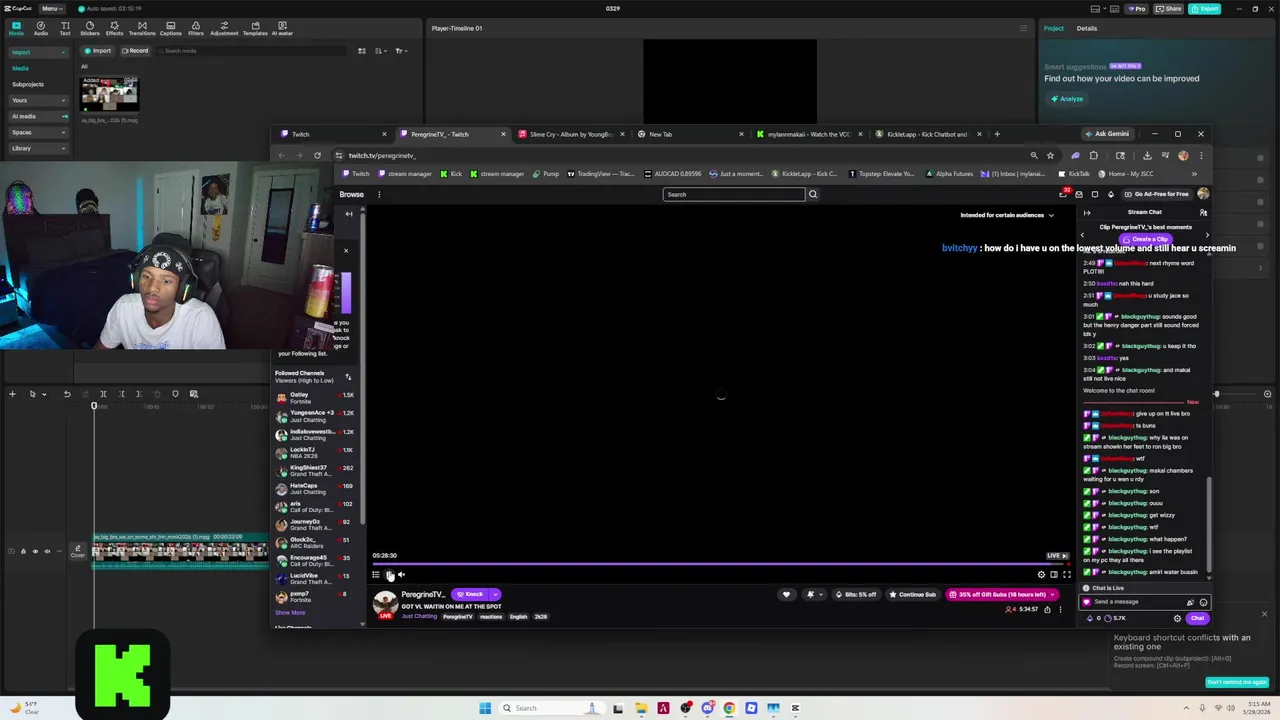Screen dimensions: 1280x720
Task: Open the TradingView bookmark
Action: coord(601,174)
